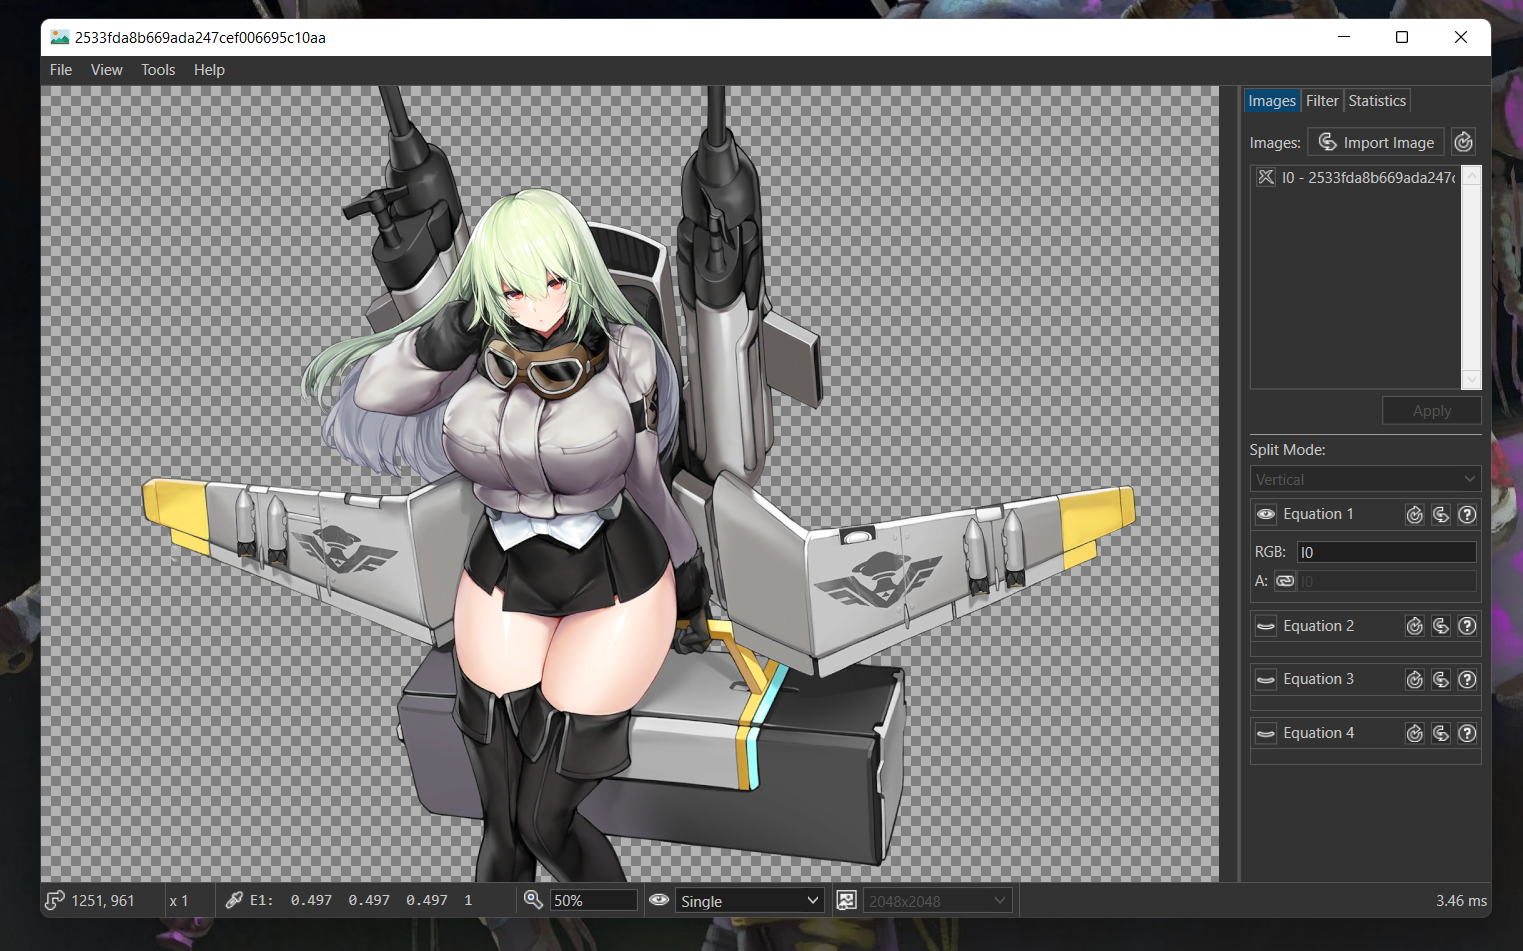Image resolution: width=1523 pixels, height=951 pixels.
Task: Click the application icon in title bar
Action: point(60,37)
